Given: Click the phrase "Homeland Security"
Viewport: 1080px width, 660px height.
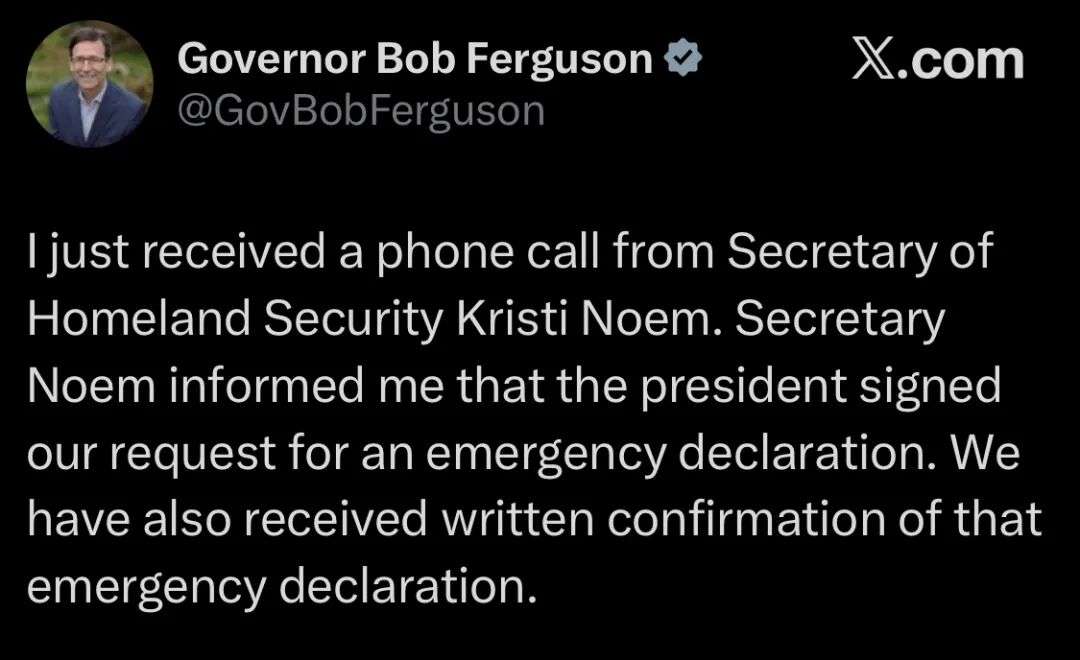Looking at the screenshot, I should click(x=234, y=320).
